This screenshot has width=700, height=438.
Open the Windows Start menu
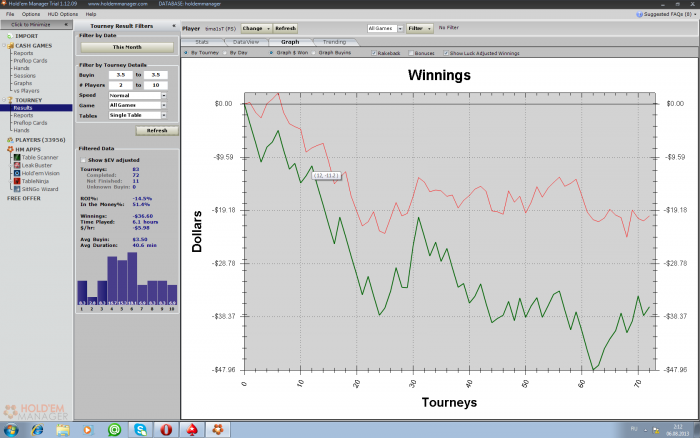[x=11, y=430]
